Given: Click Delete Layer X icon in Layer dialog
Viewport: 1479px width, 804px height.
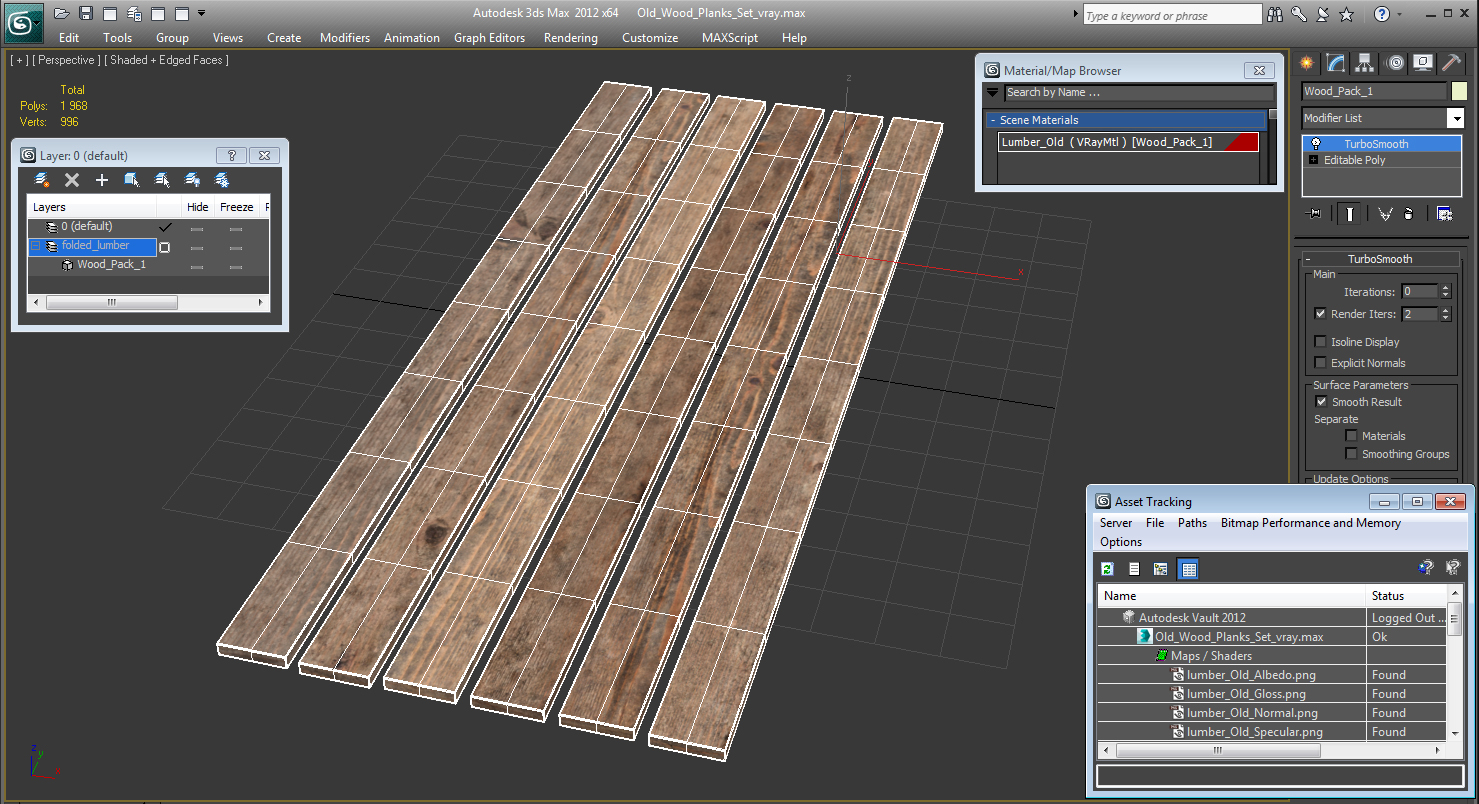Looking at the screenshot, I should [72, 180].
